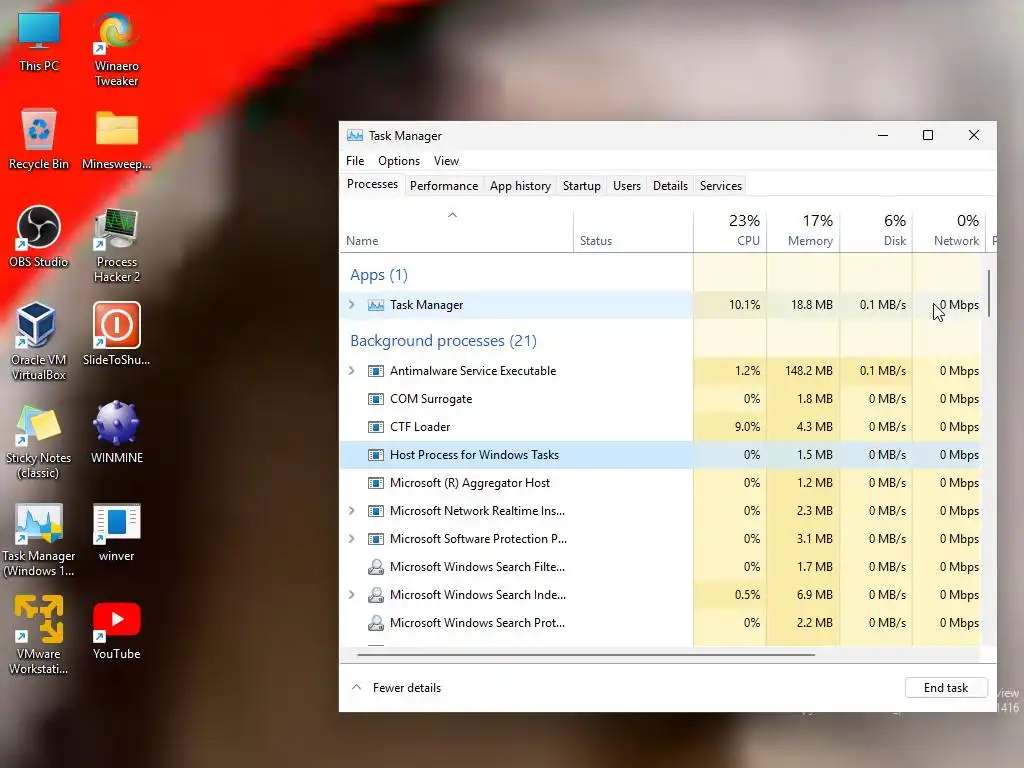
Task: Open the File menu
Action: point(355,161)
